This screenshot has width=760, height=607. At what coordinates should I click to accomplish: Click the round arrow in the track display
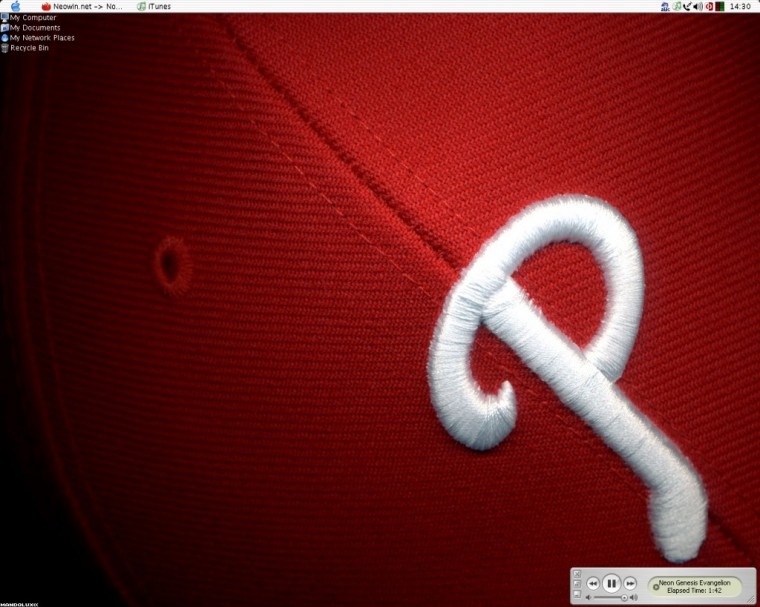point(656,587)
